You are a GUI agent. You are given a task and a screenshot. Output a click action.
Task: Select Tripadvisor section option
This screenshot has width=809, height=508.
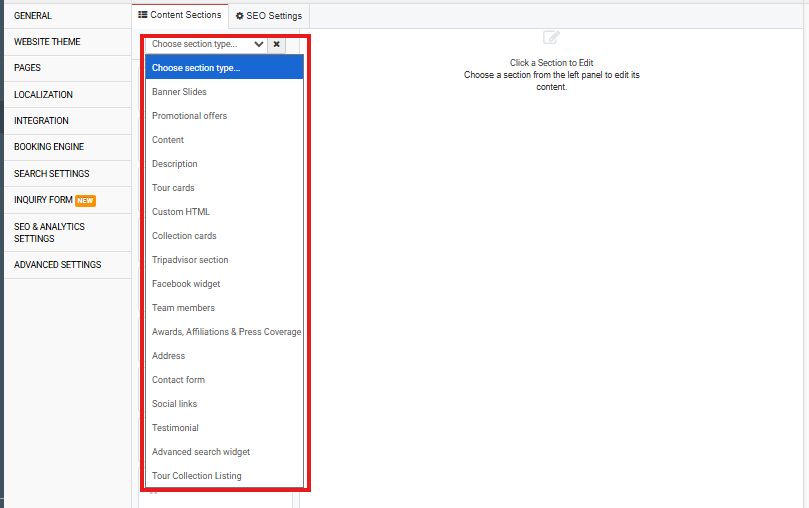click(x=190, y=260)
